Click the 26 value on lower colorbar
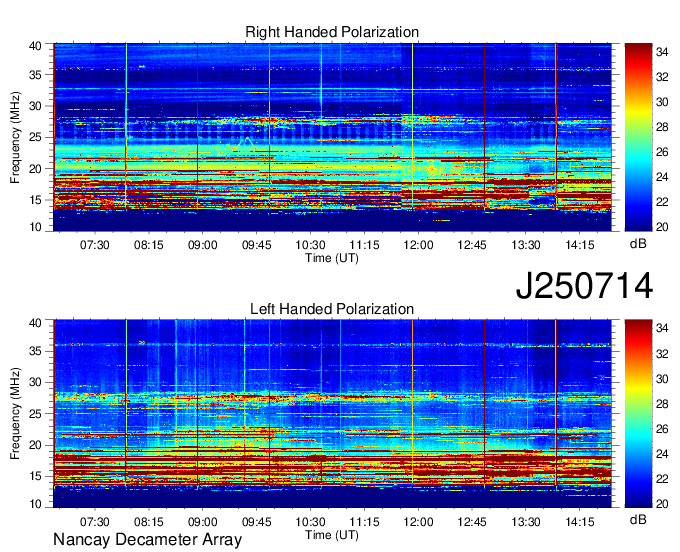 [x=662, y=429]
